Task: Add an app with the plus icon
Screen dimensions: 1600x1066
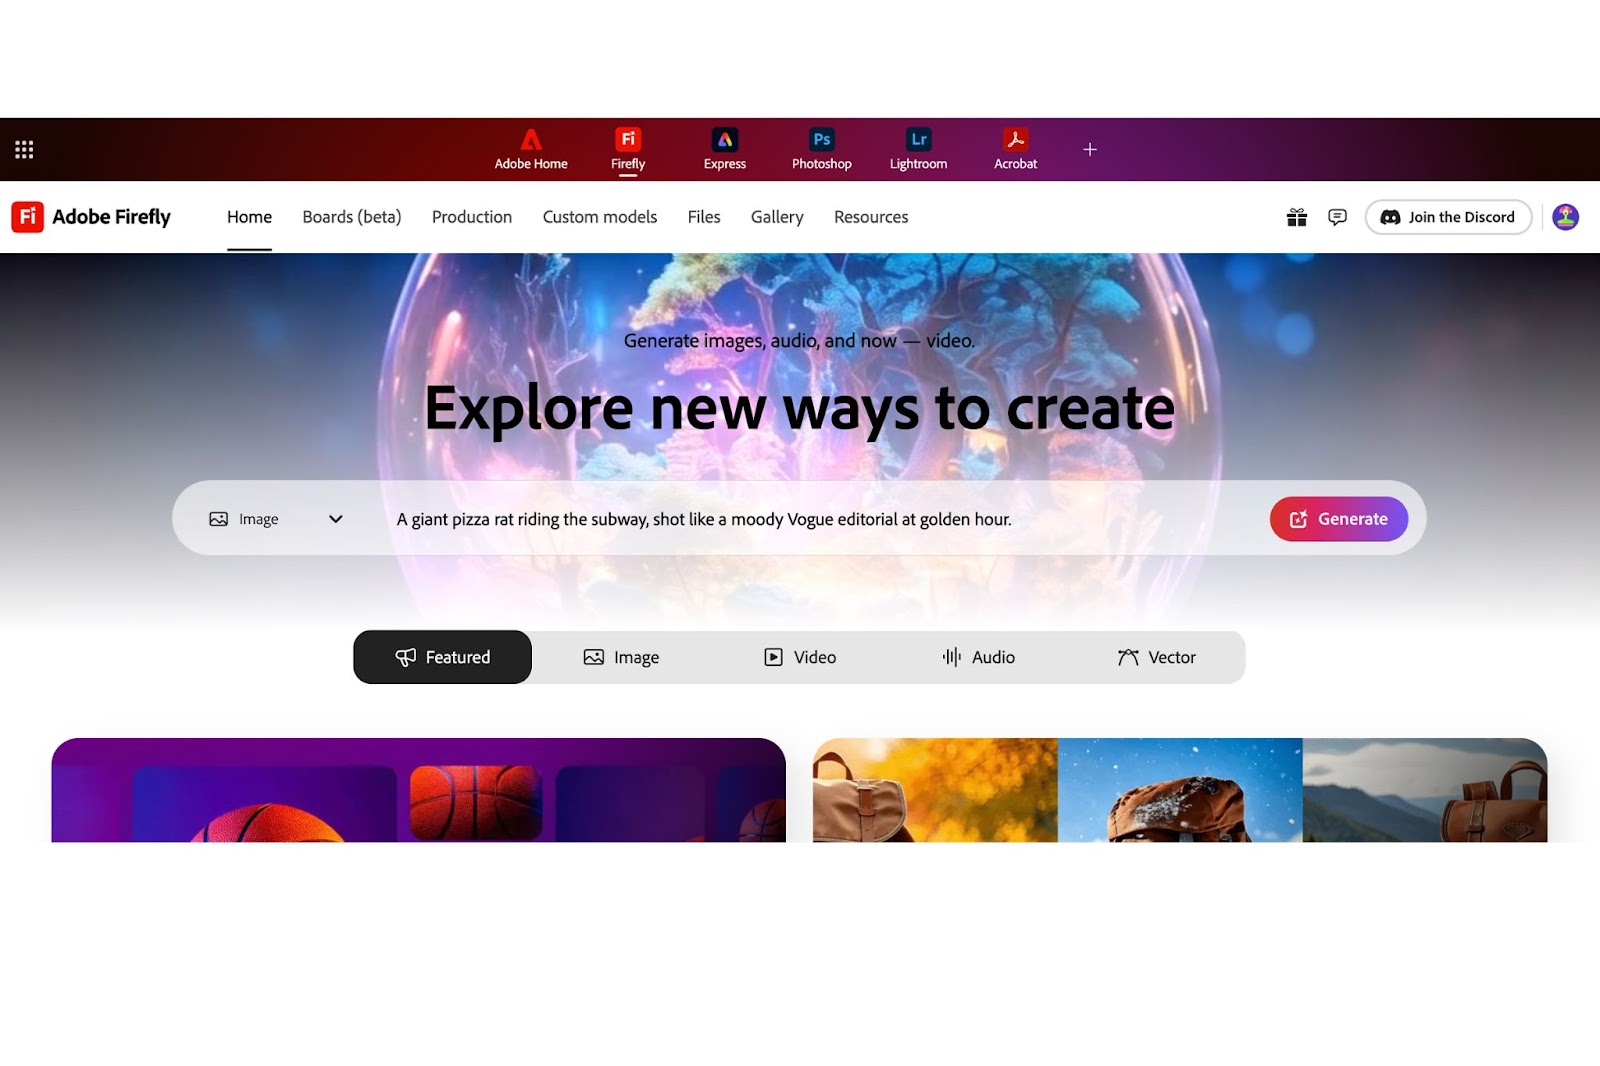Action: tap(1090, 149)
